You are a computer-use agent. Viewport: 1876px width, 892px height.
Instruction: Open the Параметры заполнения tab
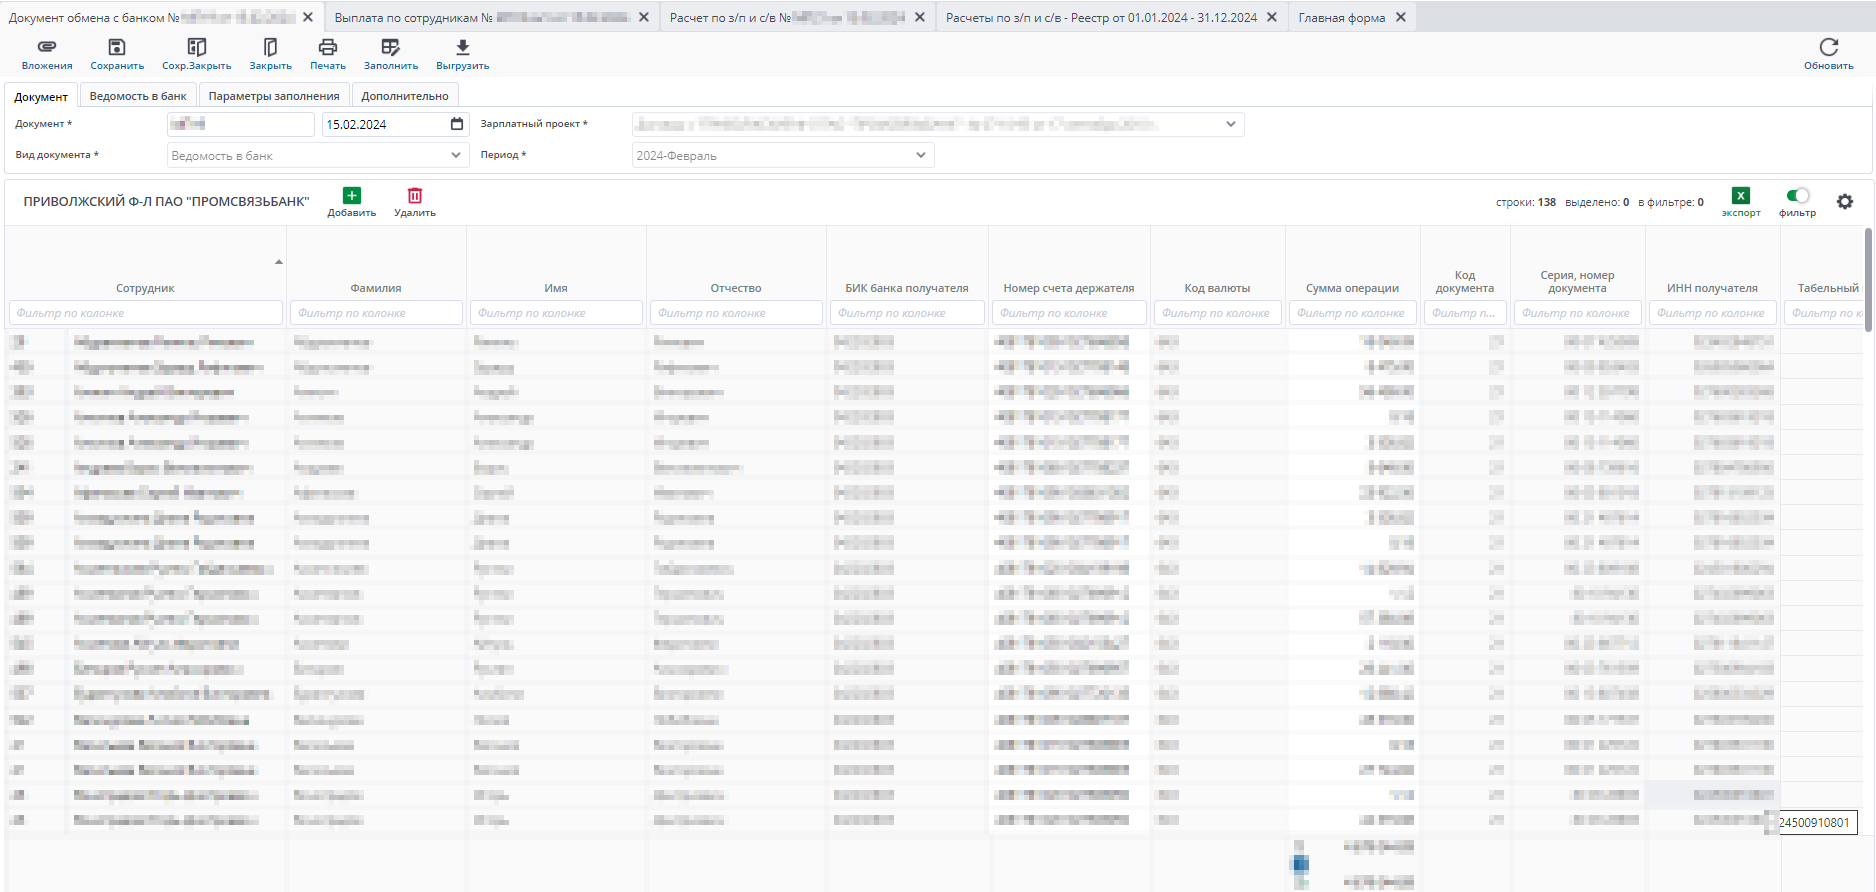pyautogui.click(x=274, y=96)
